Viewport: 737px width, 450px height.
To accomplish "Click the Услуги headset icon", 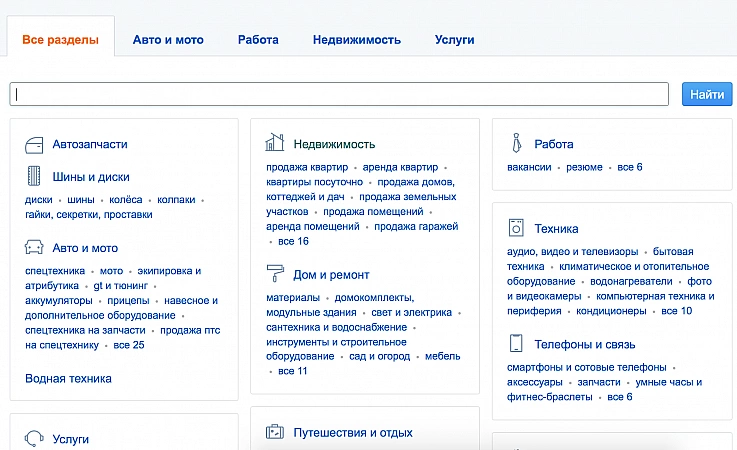I will click(35, 438).
